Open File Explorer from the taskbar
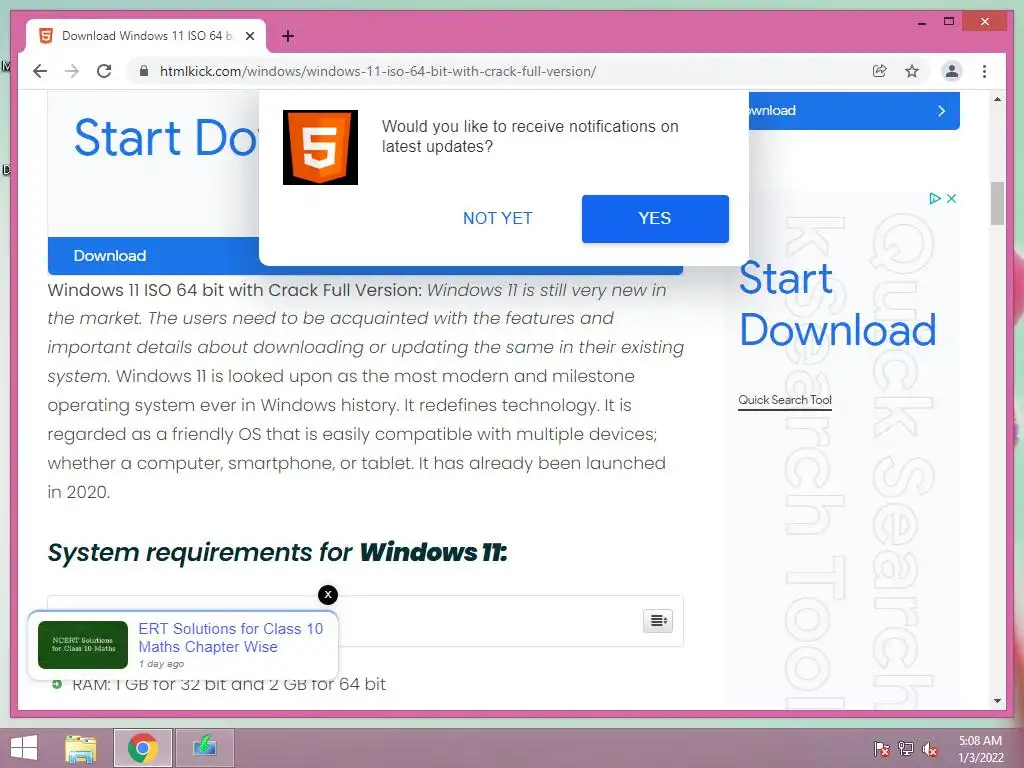The image size is (1024, 768). (81, 748)
